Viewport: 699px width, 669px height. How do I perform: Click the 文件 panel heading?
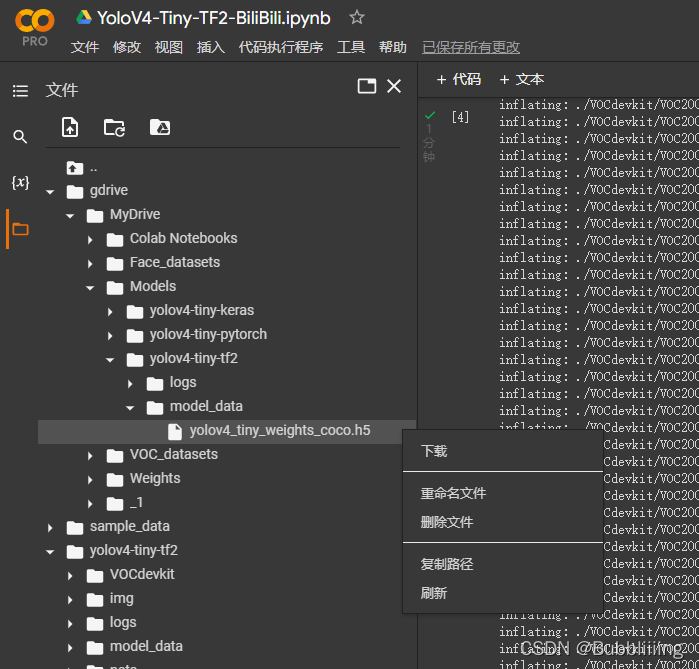pyautogui.click(x=62, y=90)
